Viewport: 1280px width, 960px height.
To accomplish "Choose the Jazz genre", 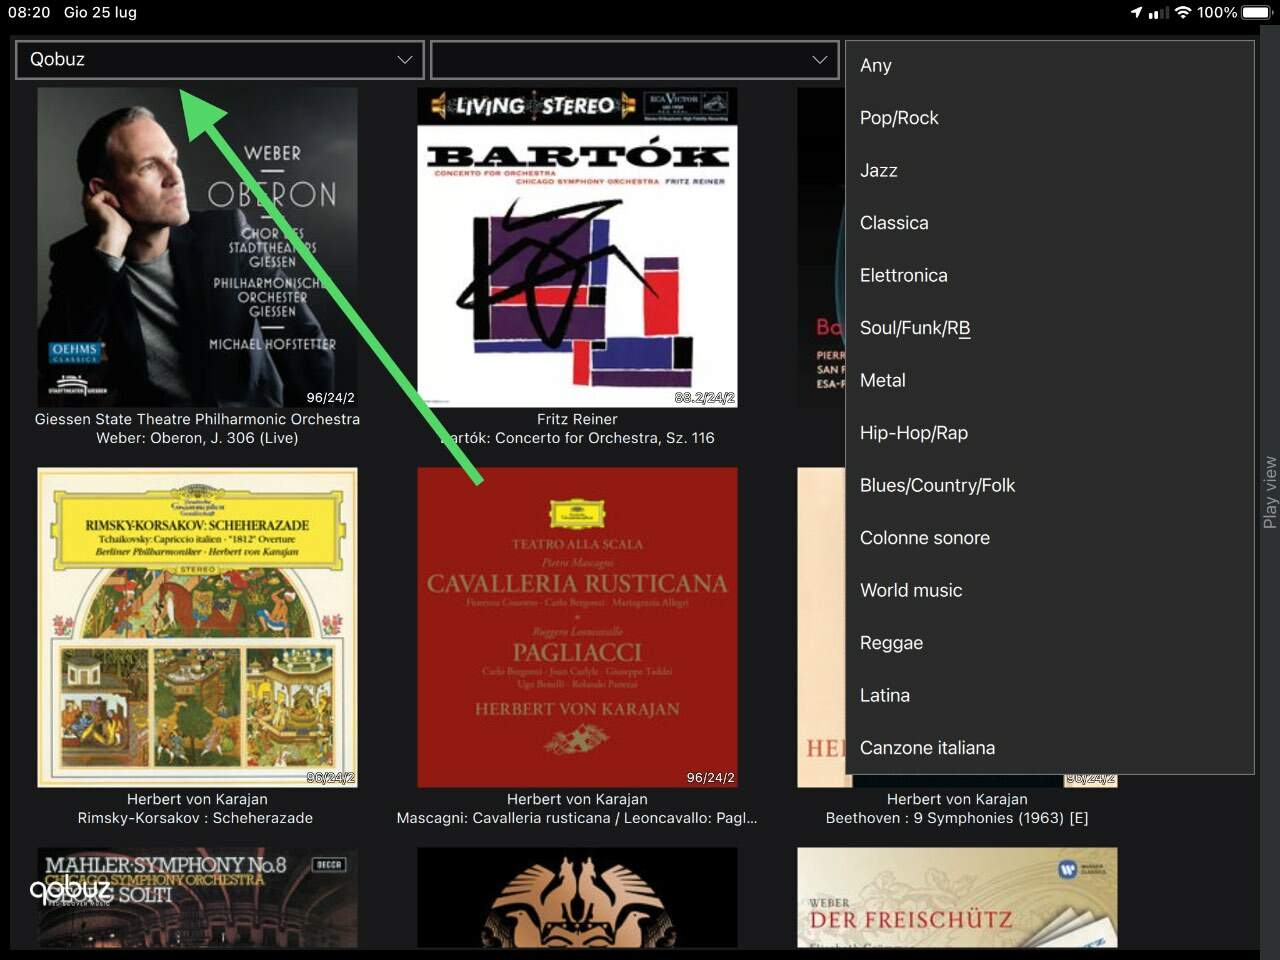I will coord(1049,170).
